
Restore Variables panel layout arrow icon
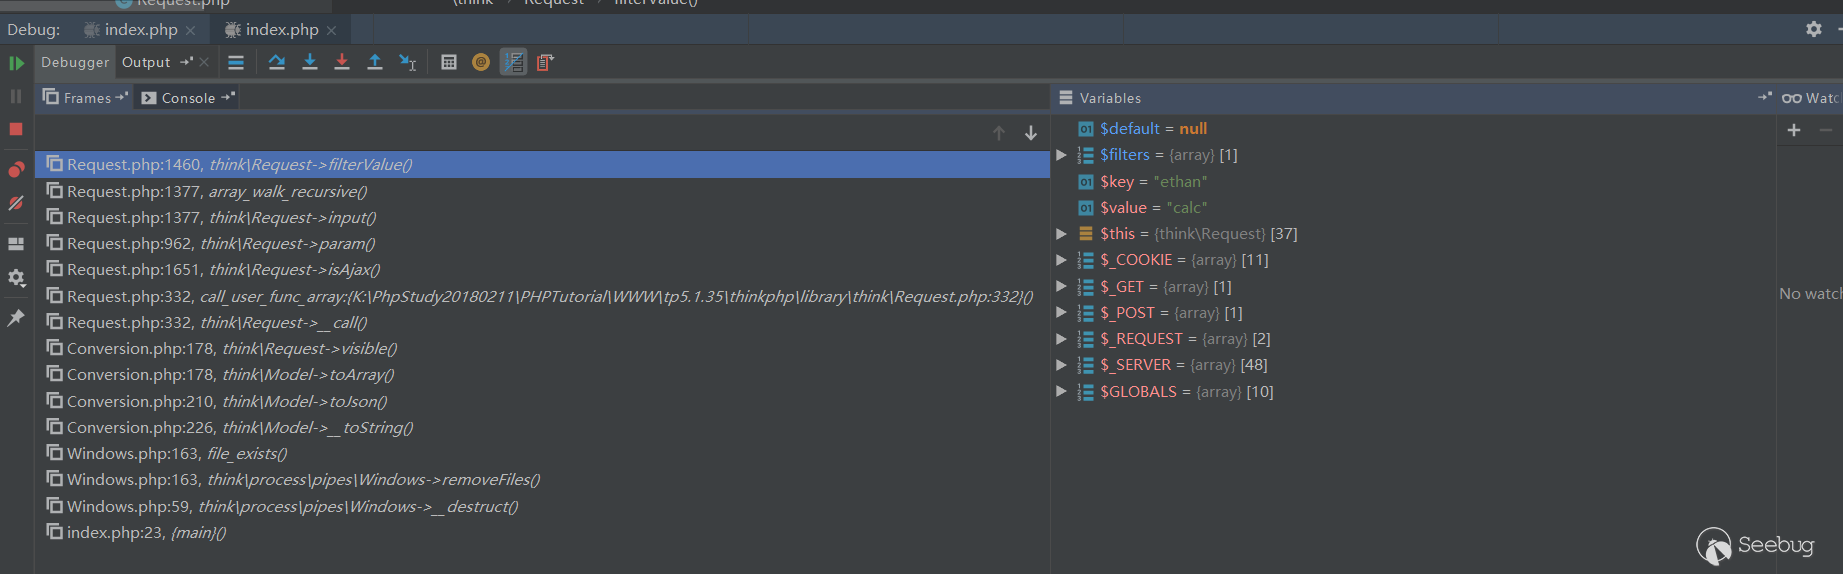1764,97
